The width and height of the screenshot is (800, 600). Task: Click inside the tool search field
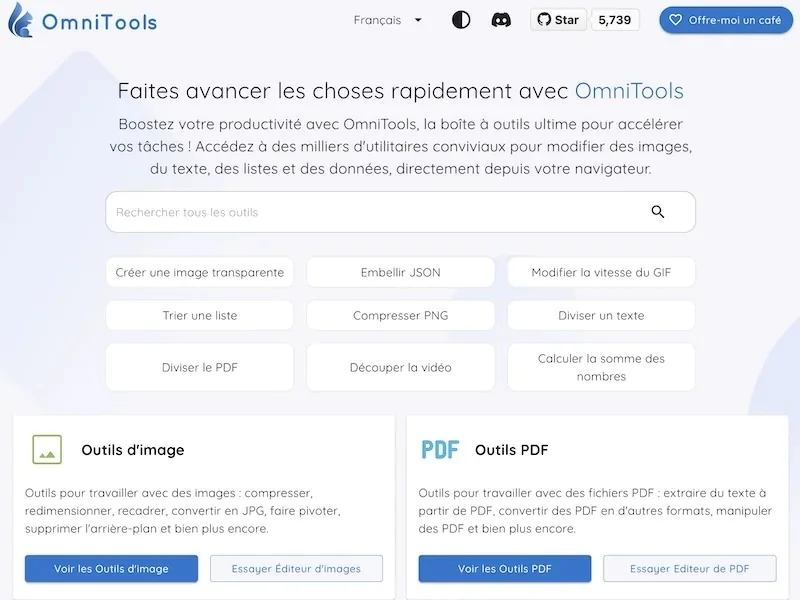pyautogui.click(x=300, y=212)
